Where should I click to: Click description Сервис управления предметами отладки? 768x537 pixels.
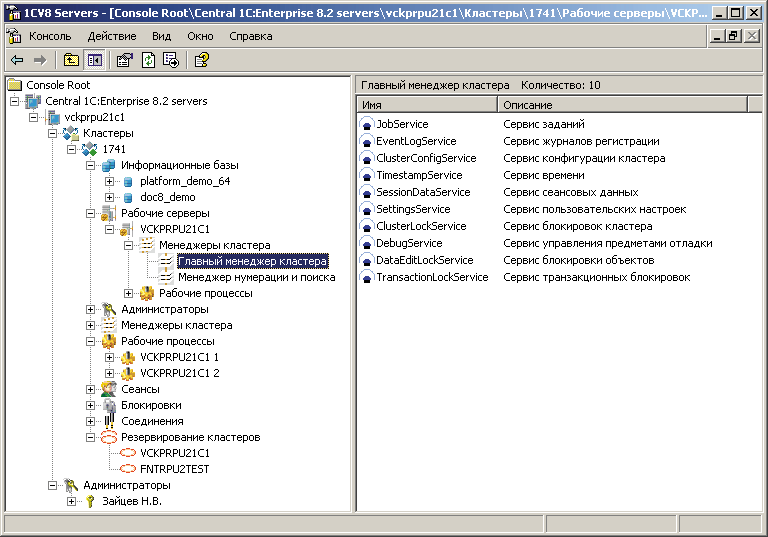point(607,244)
